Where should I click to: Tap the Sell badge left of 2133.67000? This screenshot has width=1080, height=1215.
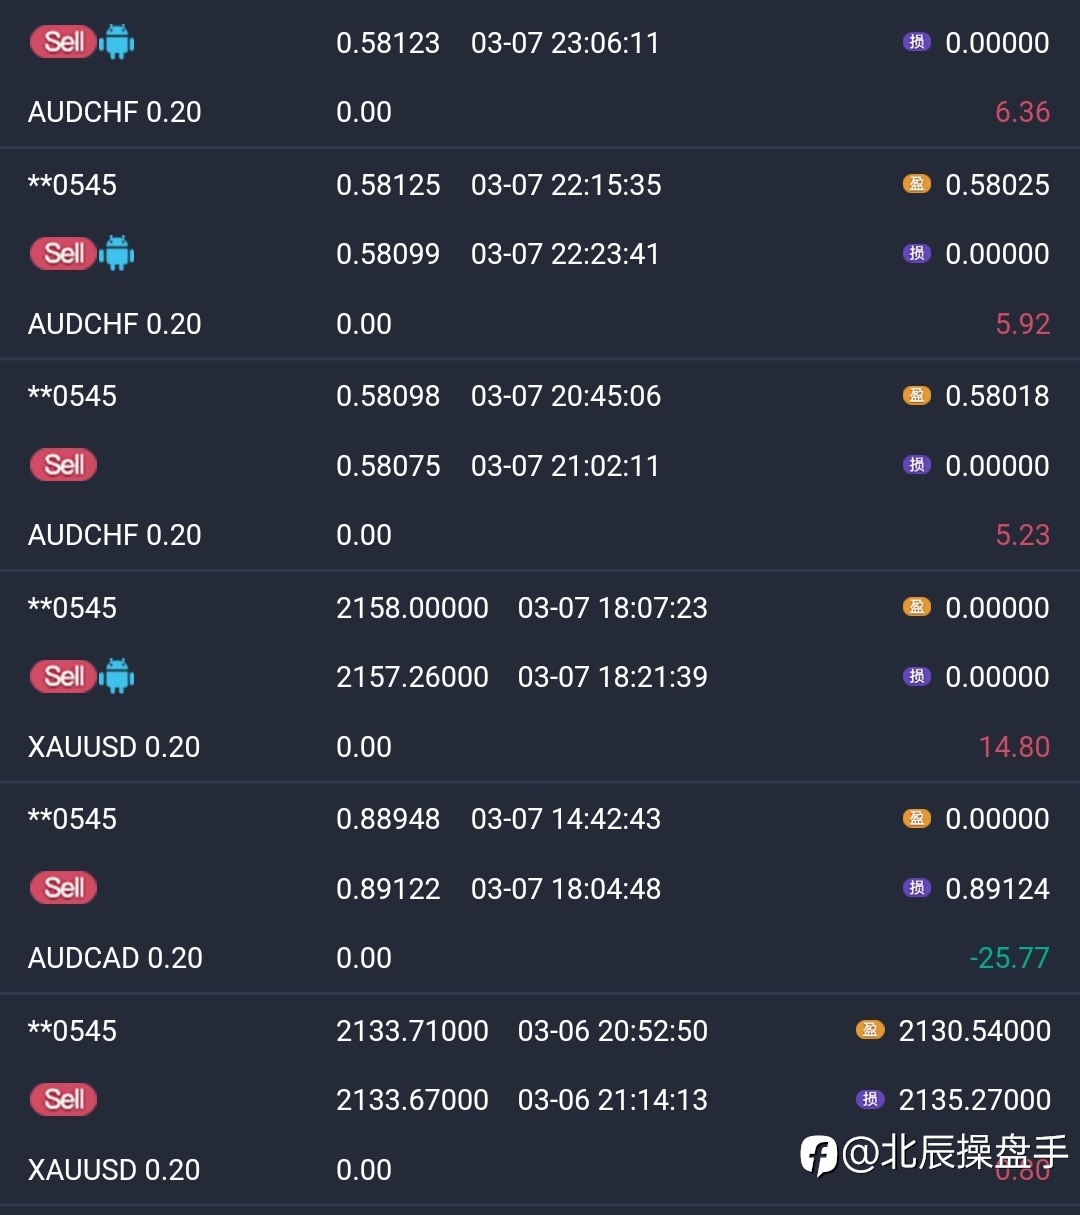64,1099
